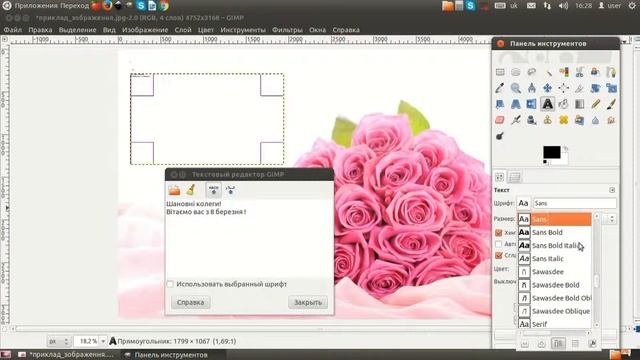Select the Eraser tool
The height and width of the screenshot is (360, 640).
(500, 120)
